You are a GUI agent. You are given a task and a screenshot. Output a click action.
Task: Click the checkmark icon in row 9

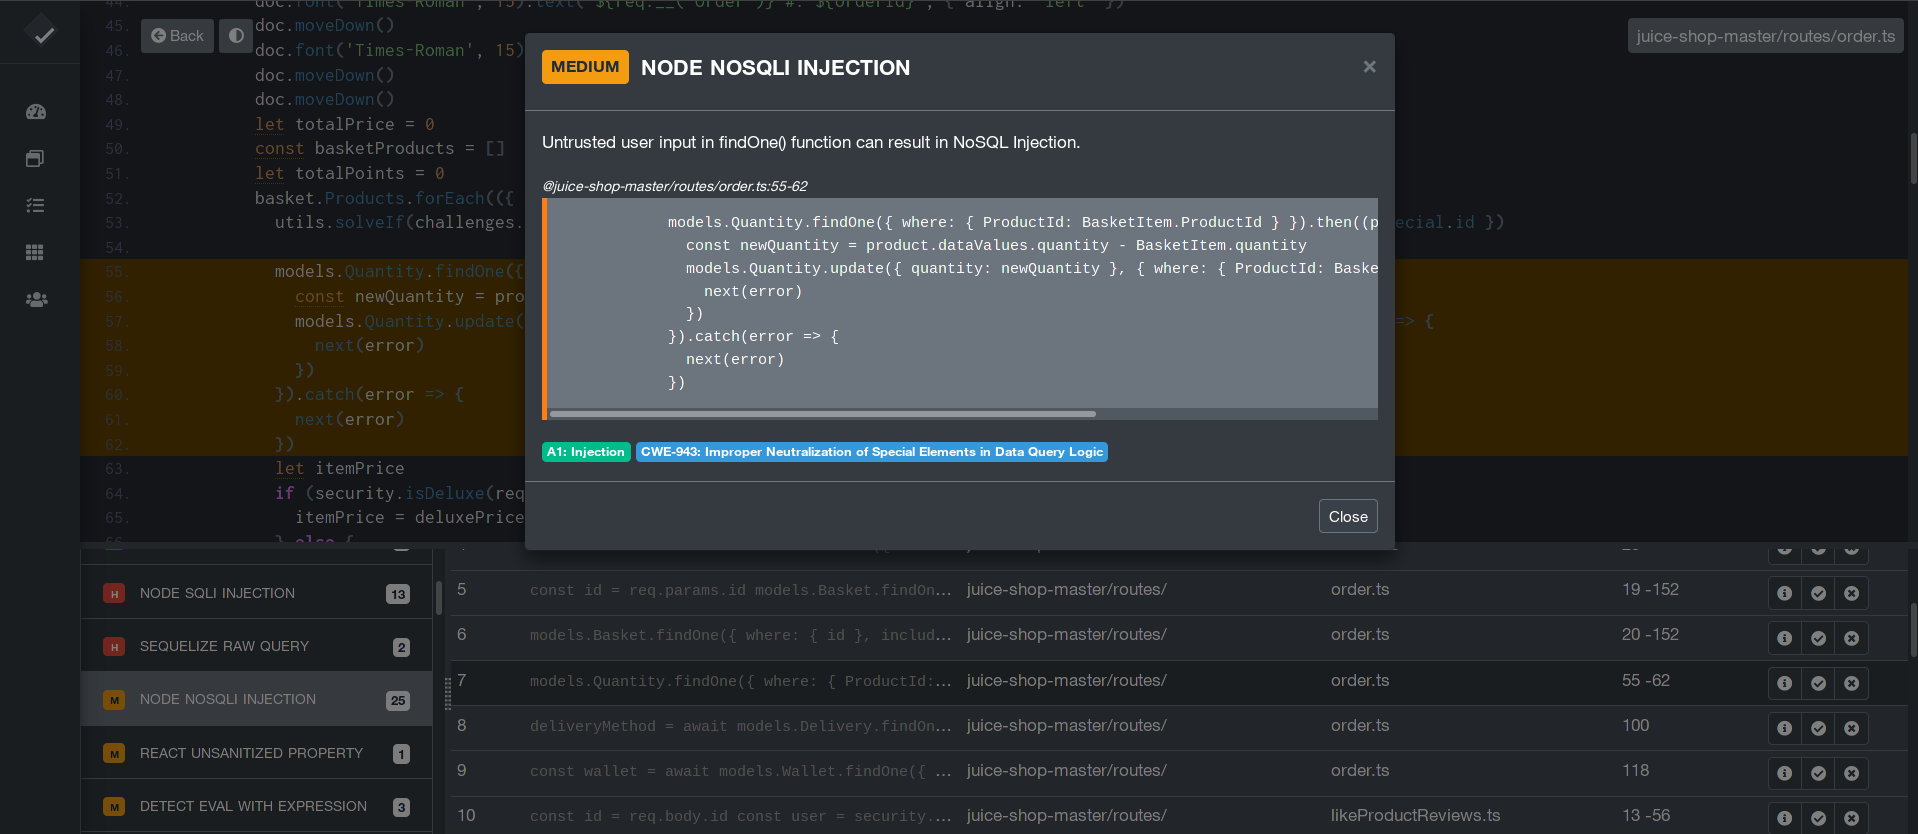[1818, 773]
